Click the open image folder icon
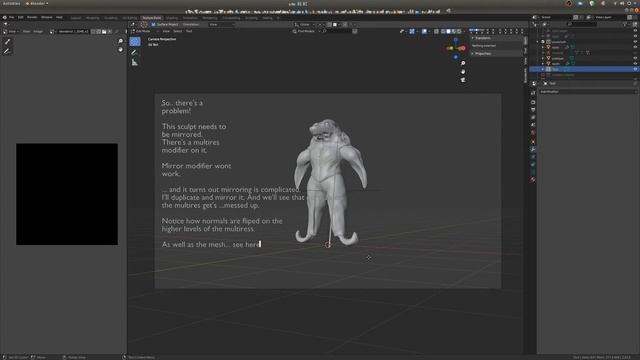 pos(104,31)
